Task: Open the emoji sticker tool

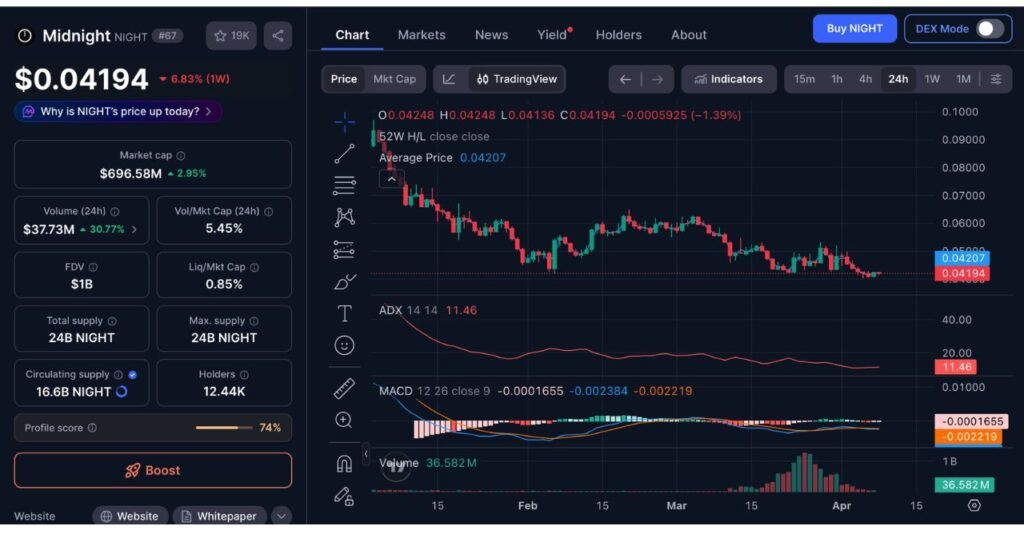Action: coord(344,345)
